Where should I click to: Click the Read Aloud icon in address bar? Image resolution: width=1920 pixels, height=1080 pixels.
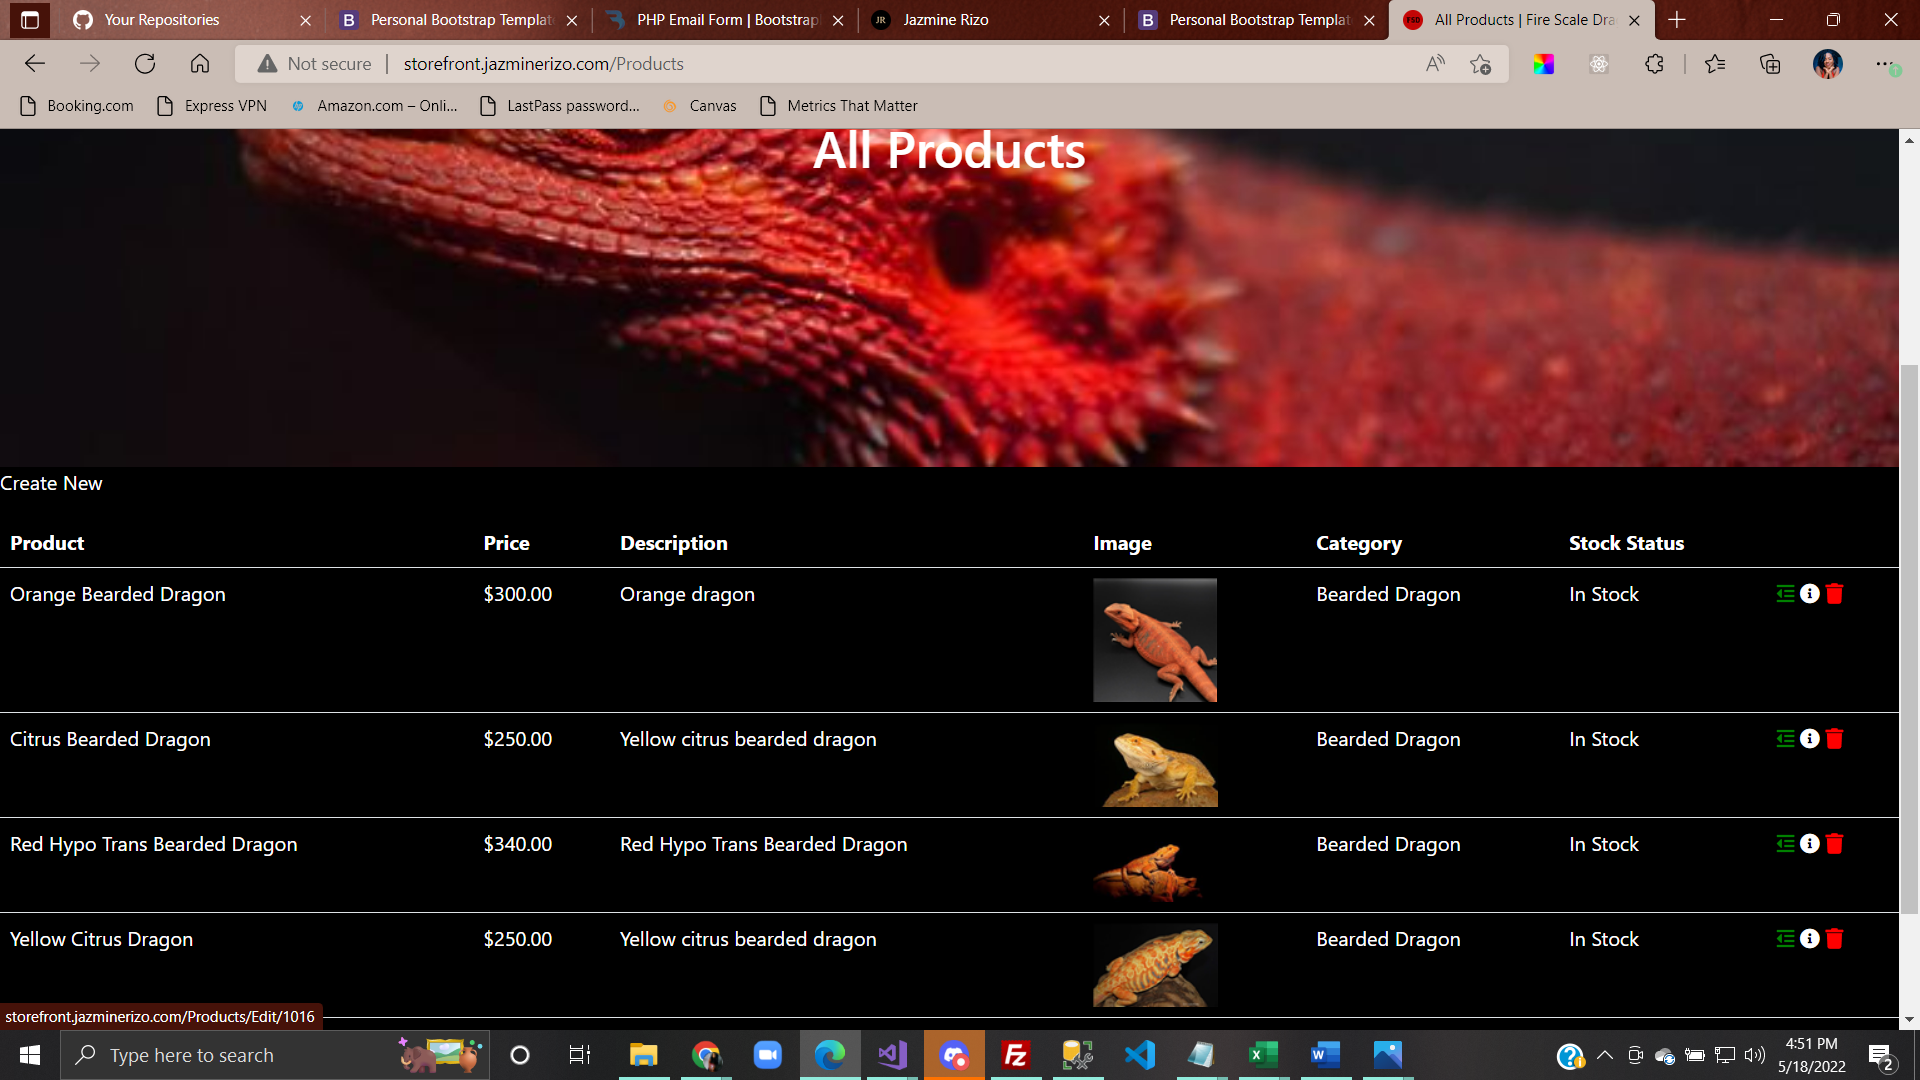tap(1435, 64)
